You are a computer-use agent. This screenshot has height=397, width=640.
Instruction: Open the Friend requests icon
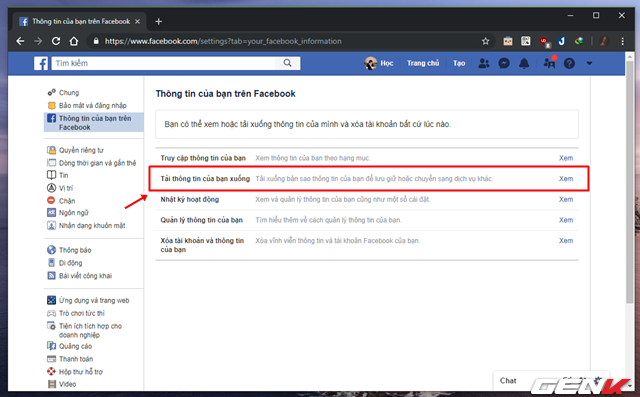484,63
